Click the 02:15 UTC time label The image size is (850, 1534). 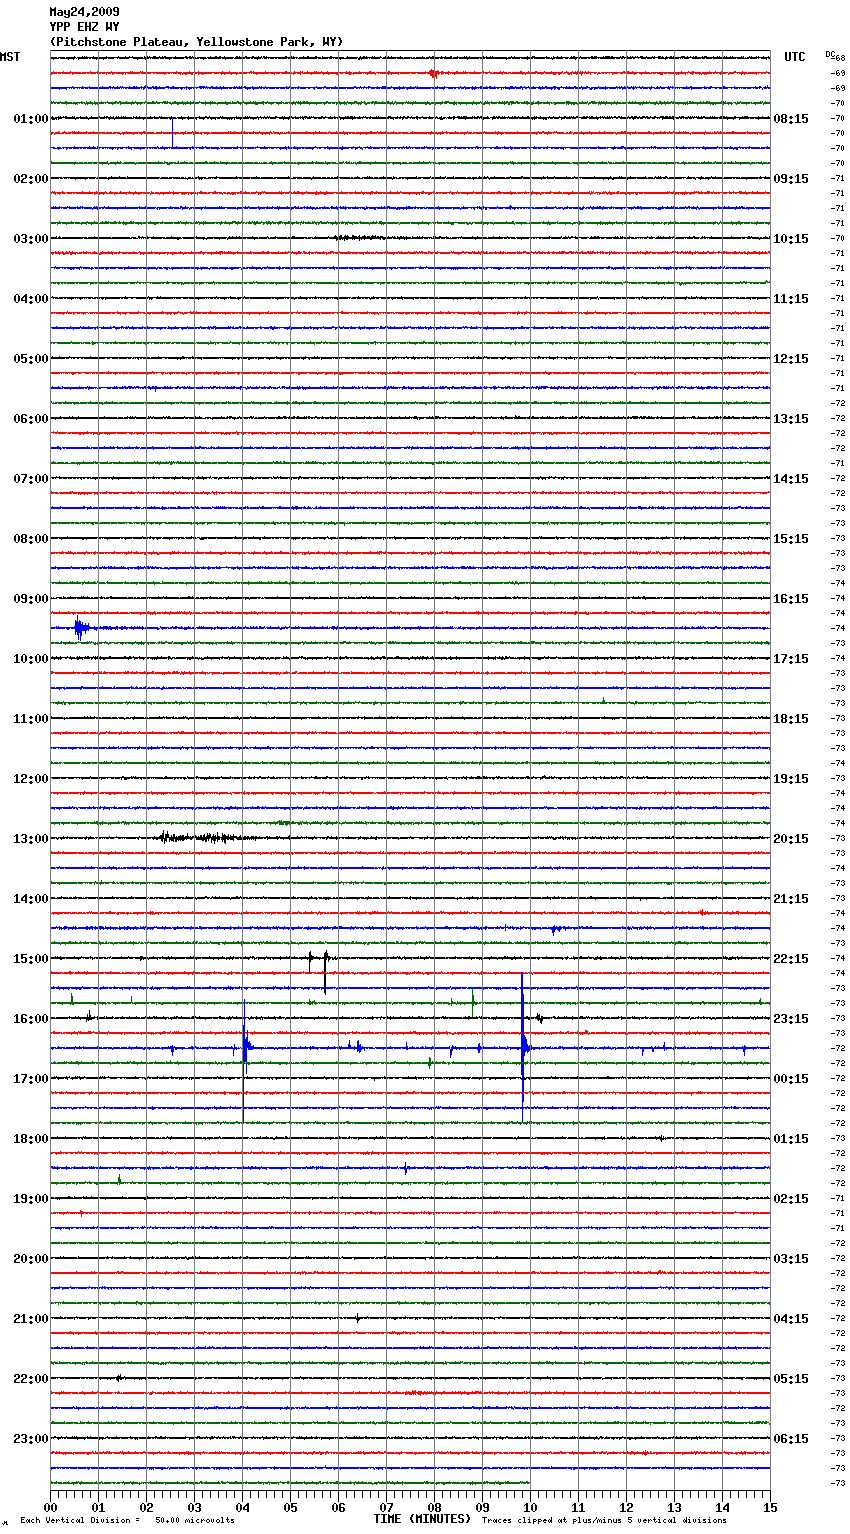click(x=791, y=1199)
